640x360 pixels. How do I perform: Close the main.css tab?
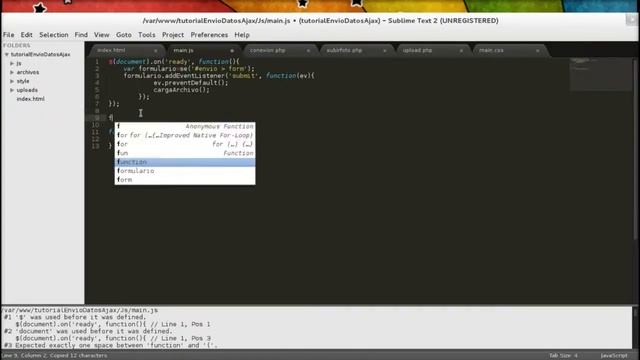point(538,51)
